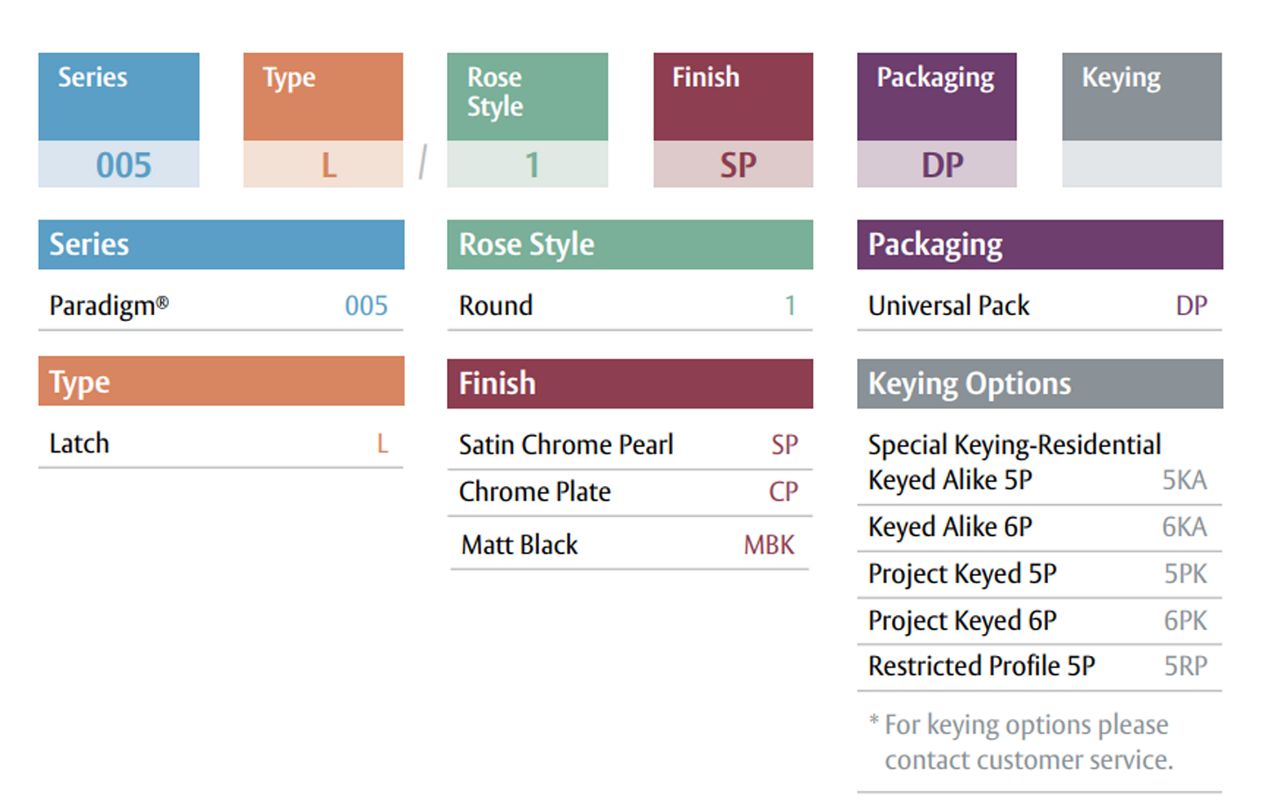This screenshot has height=808, width=1280.
Task: Click the Restricted Profile 5P row
Action: (1040, 666)
